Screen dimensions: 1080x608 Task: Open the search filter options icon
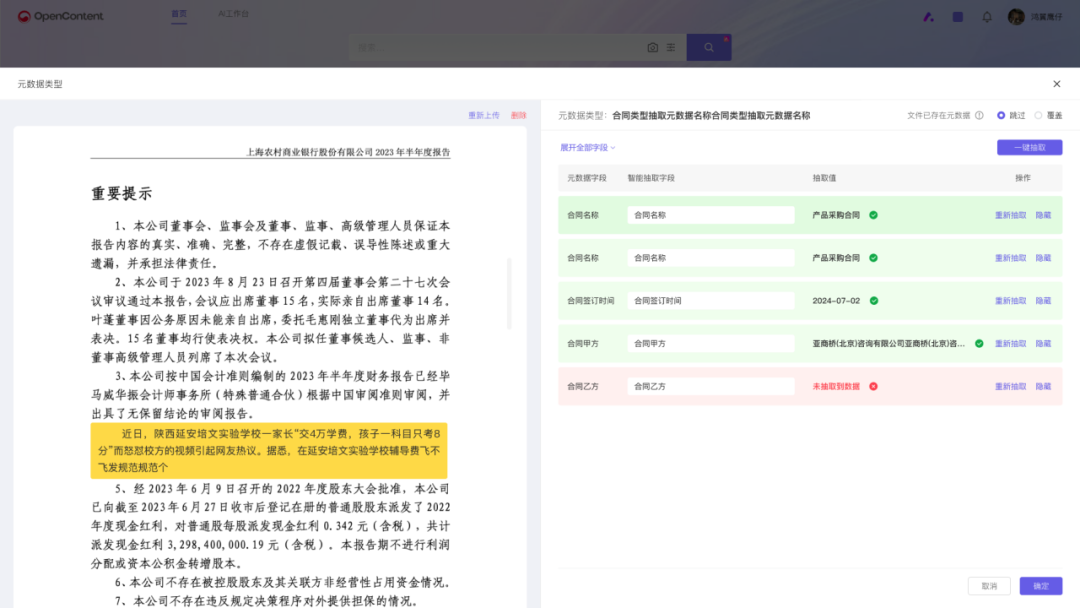671,48
